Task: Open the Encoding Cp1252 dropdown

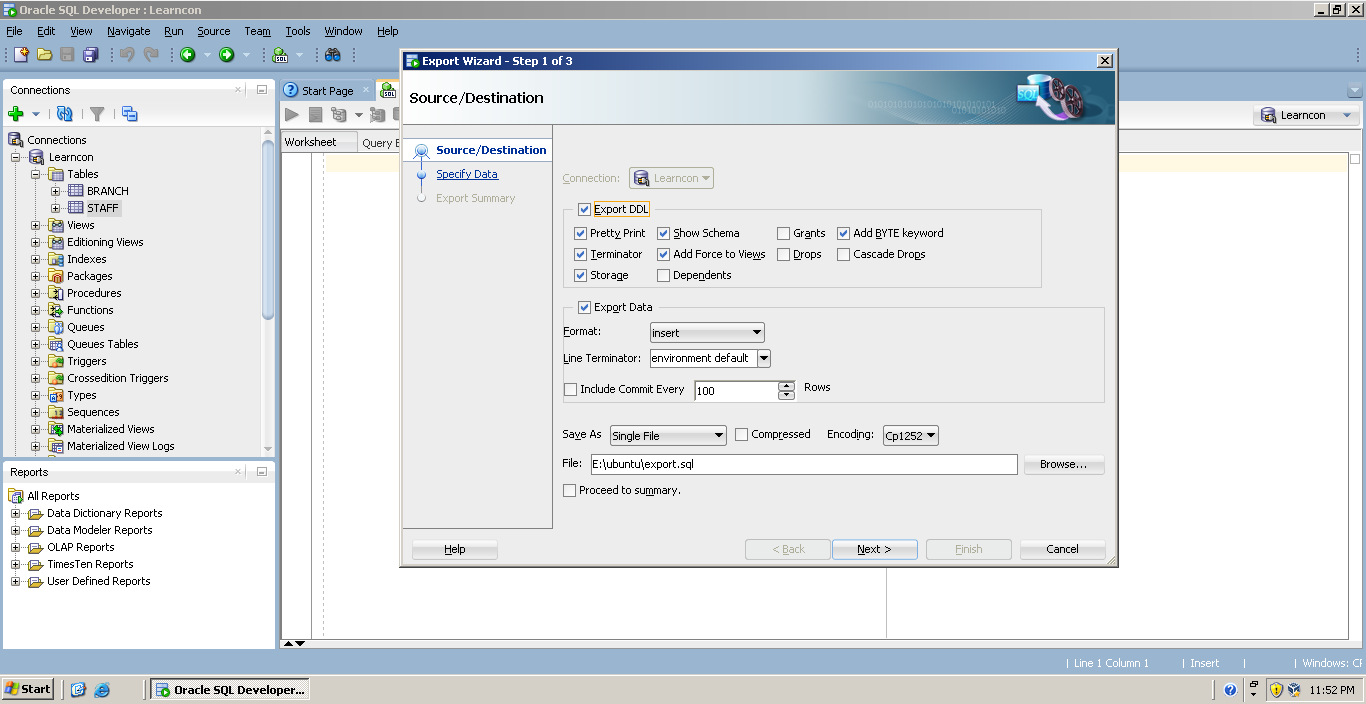Action: [910, 435]
